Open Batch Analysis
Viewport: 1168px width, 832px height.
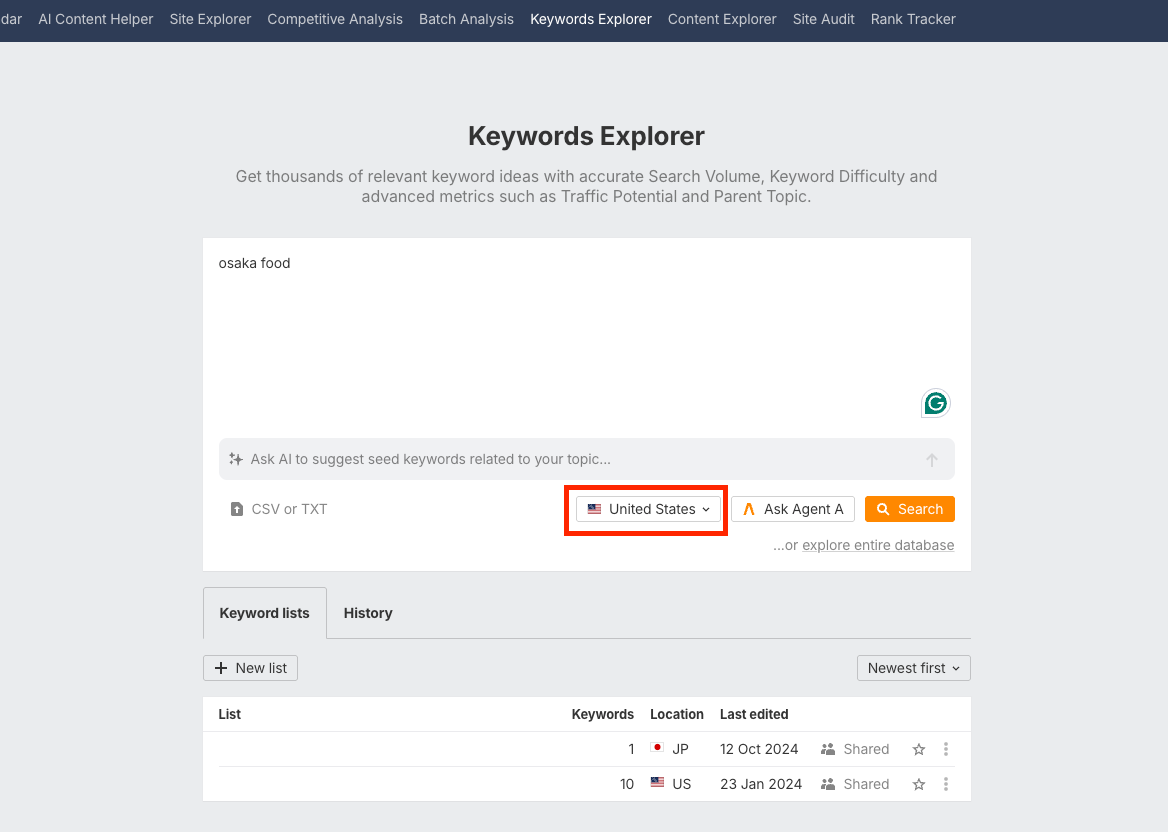[x=466, y=19]
